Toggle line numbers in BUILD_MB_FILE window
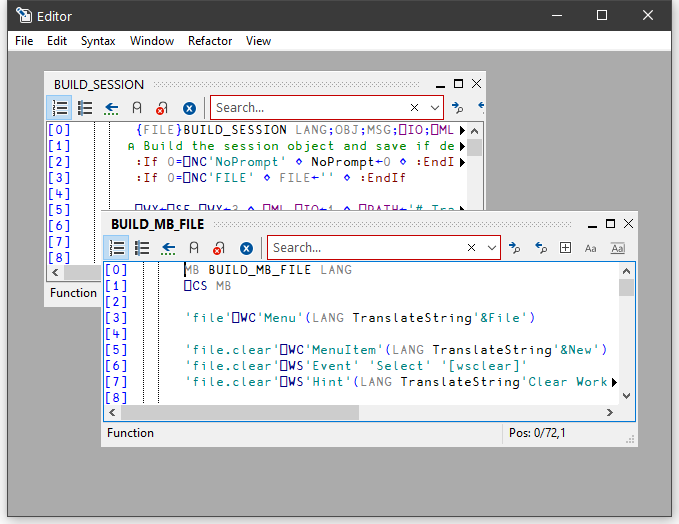This screenshot has height=524, width=679. click(117, 248)
